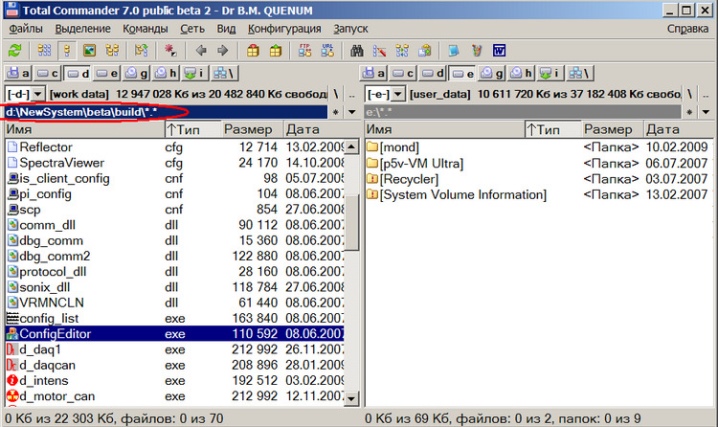Click the copy names to clipboard icon

424,50
